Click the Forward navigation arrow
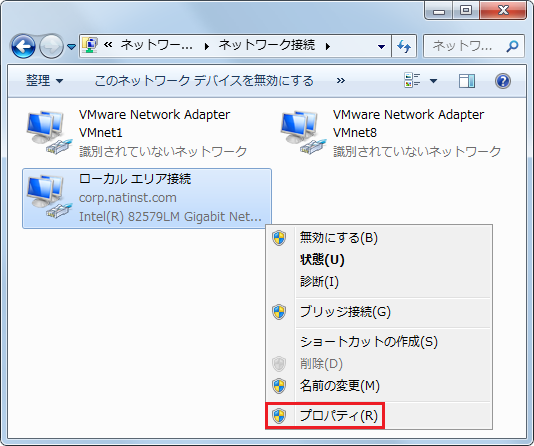The width and height of the screenshot is (534, 446). [51, 46]
